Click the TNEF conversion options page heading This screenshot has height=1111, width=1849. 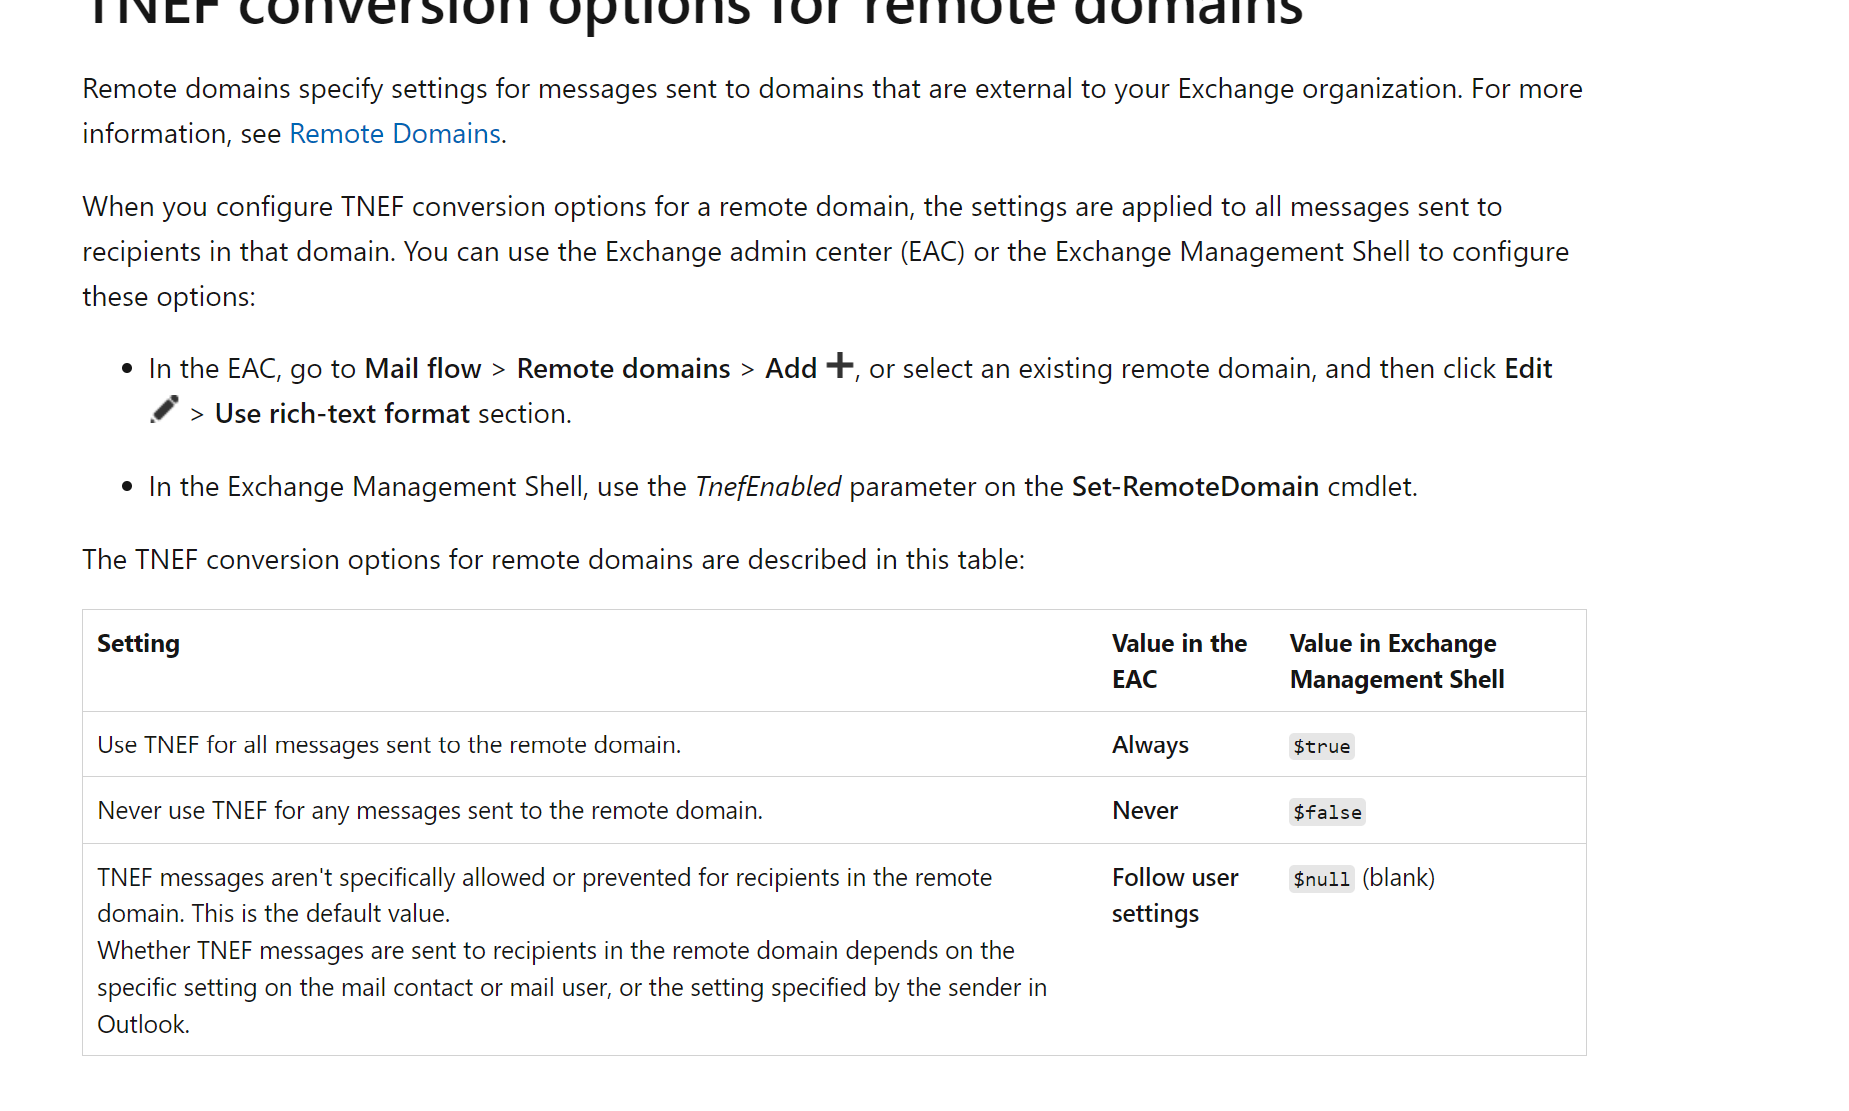(x=693, y=12)
